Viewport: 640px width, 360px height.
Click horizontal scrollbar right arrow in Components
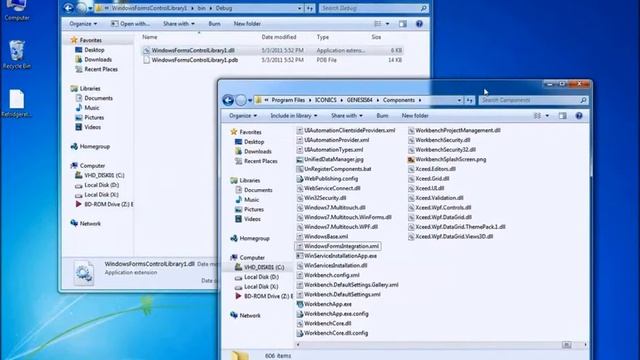(585, 345)
